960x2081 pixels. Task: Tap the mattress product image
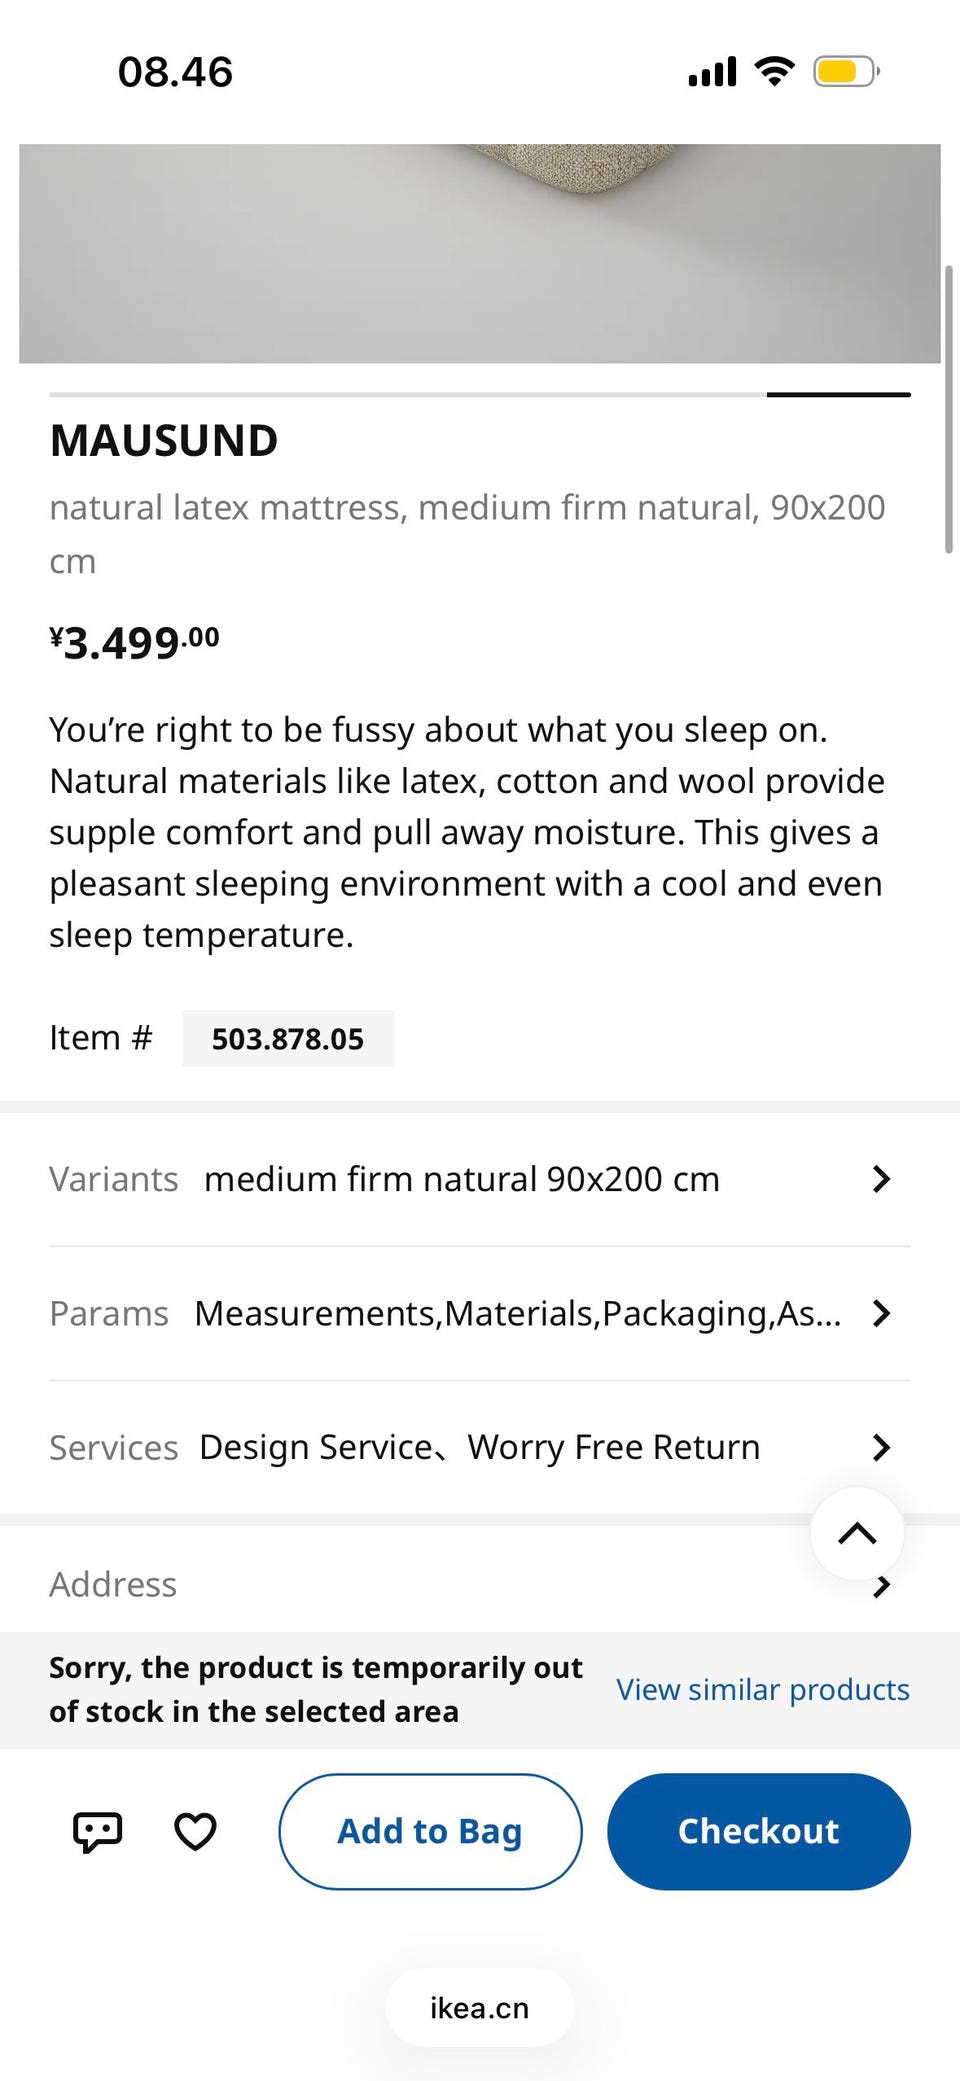pyautogui.click(x=480, y=253)
